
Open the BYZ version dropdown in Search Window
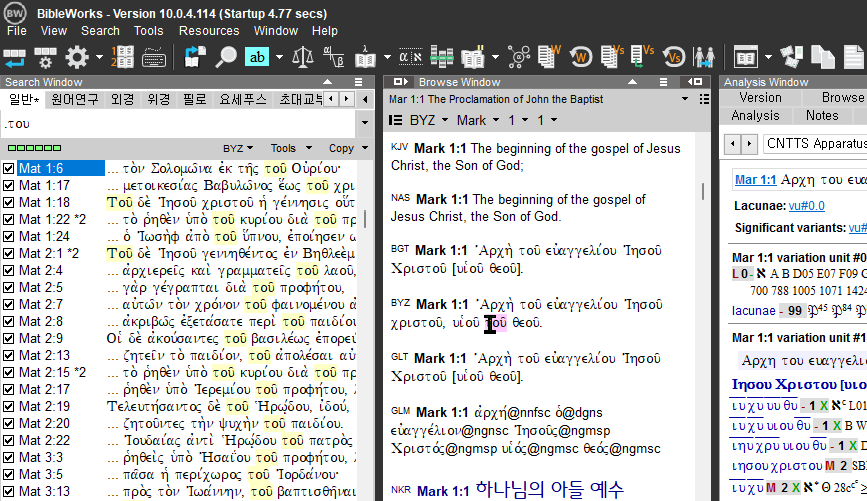tap(238, 148)
